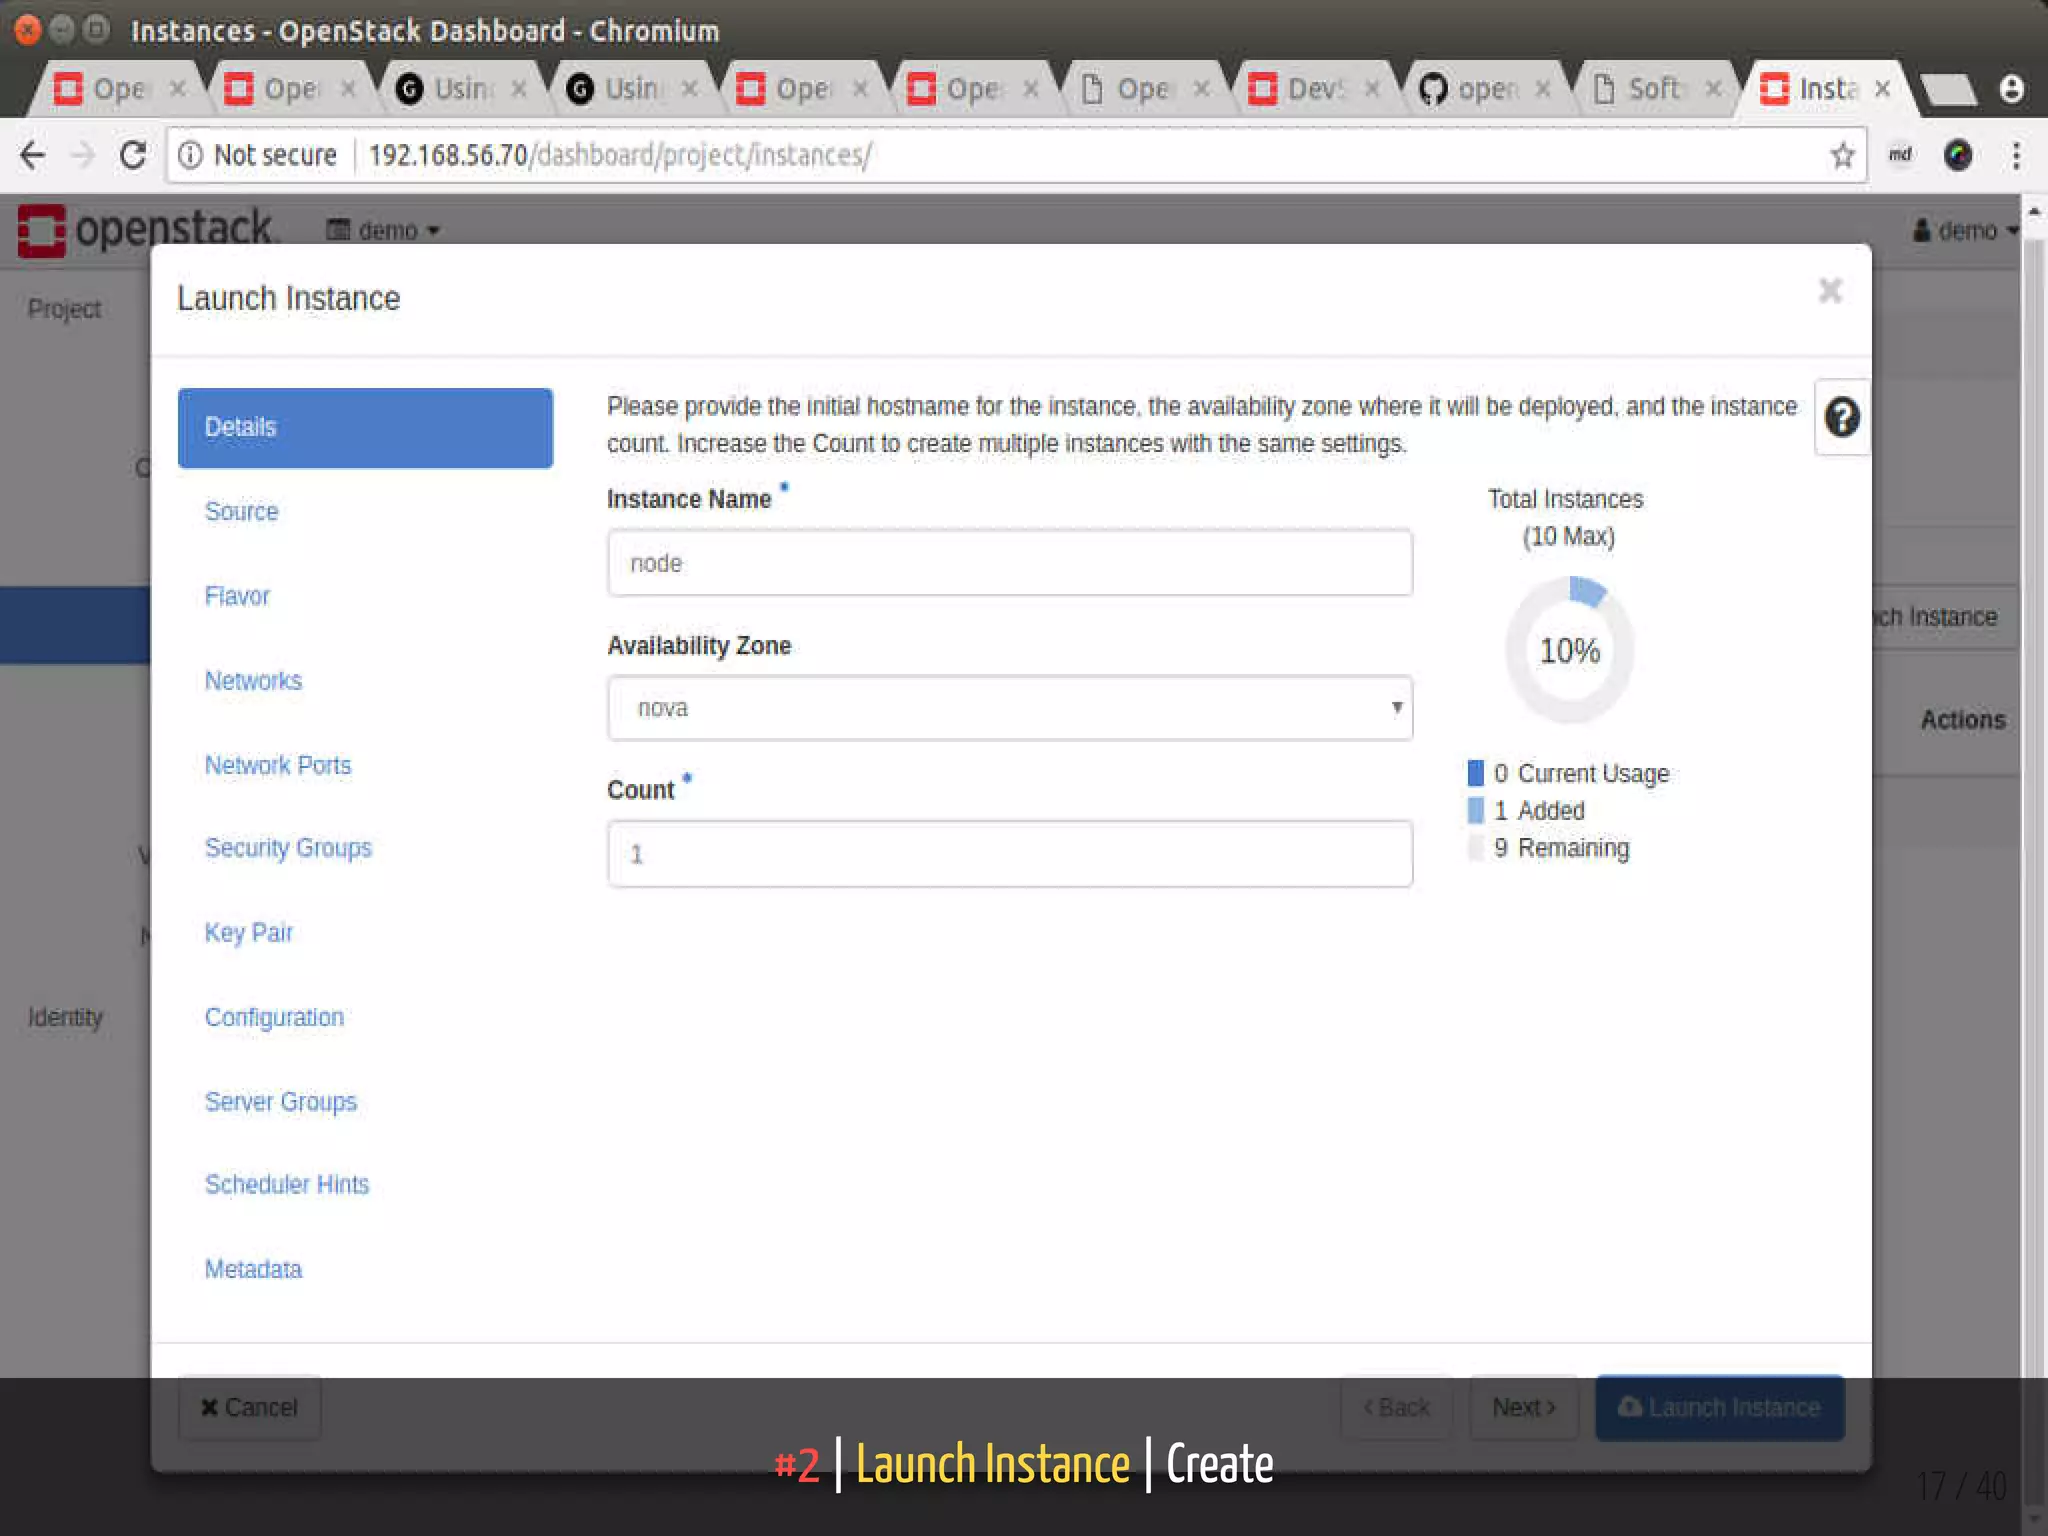The height and width of the screenshot is (1536, 2048).
Task: Click the help question mark icon
Action: tap(1841, 417)
